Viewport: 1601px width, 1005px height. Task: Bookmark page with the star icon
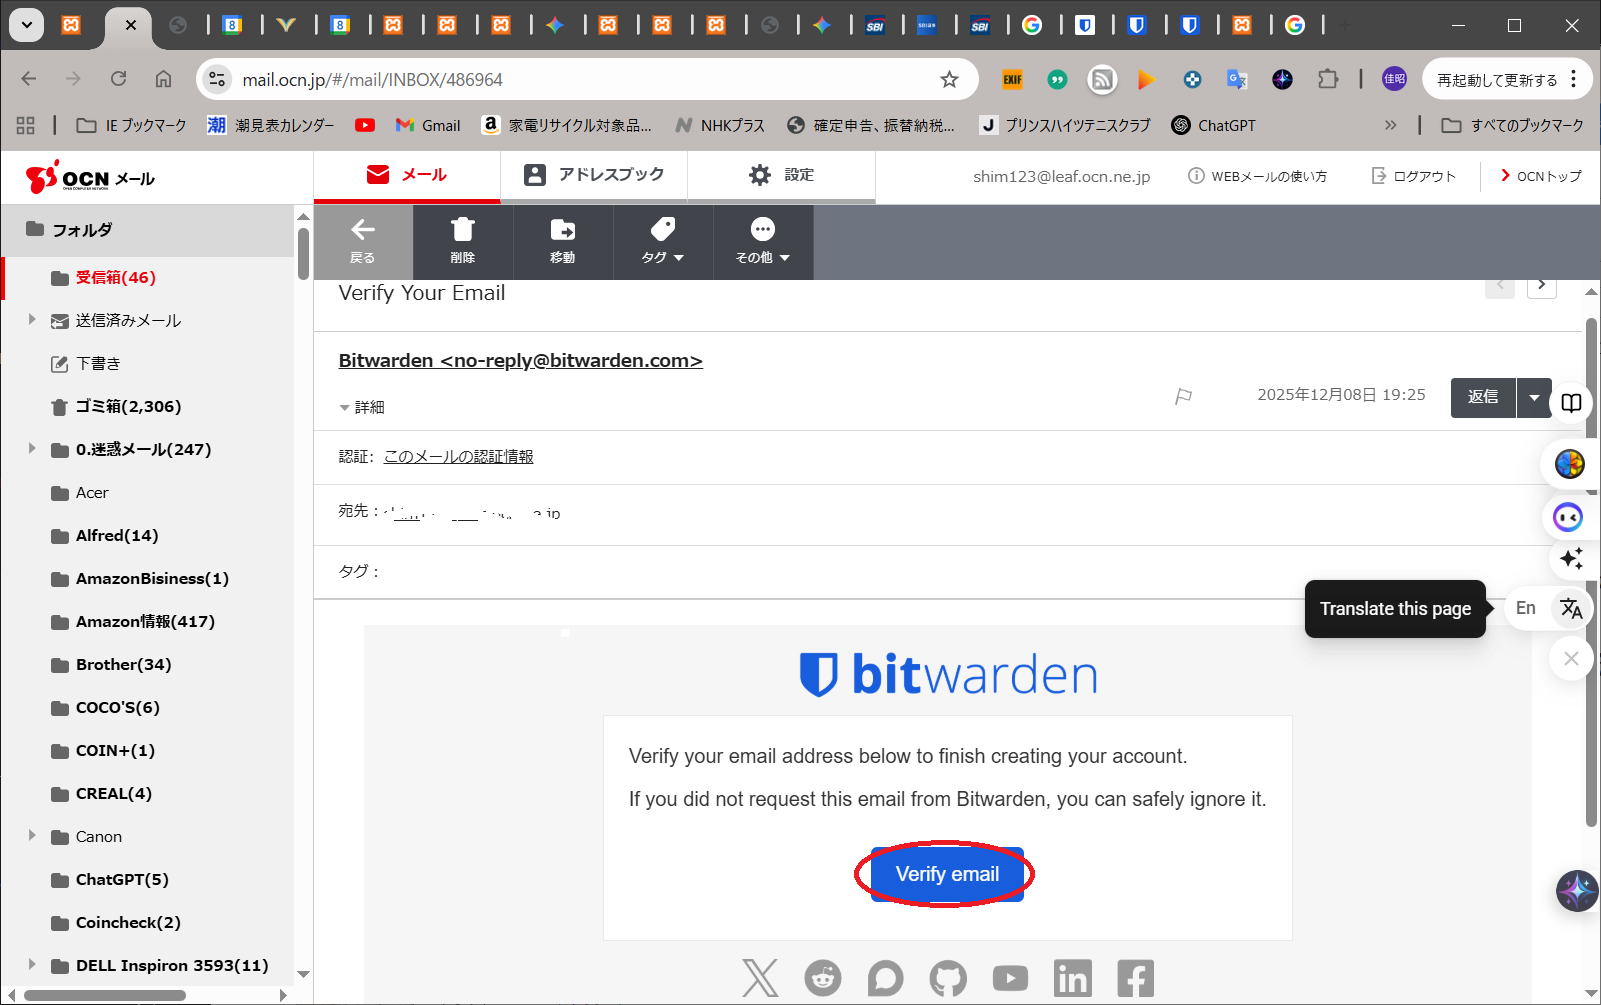(949, 80)
